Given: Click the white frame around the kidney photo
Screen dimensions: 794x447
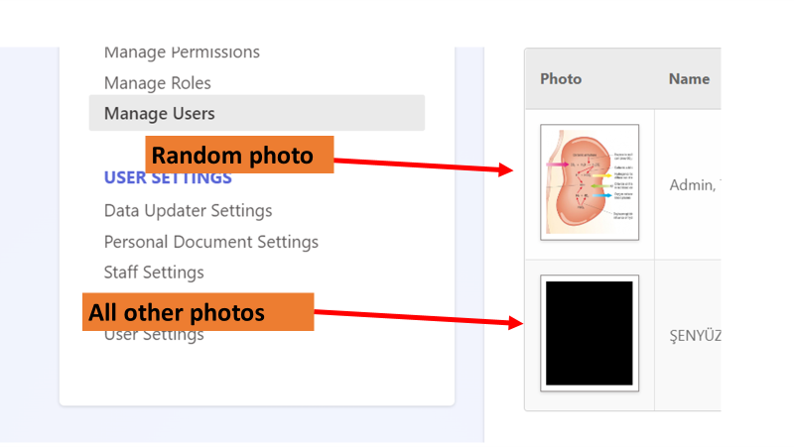Looking at the screenshot, I should pos(589,127).
